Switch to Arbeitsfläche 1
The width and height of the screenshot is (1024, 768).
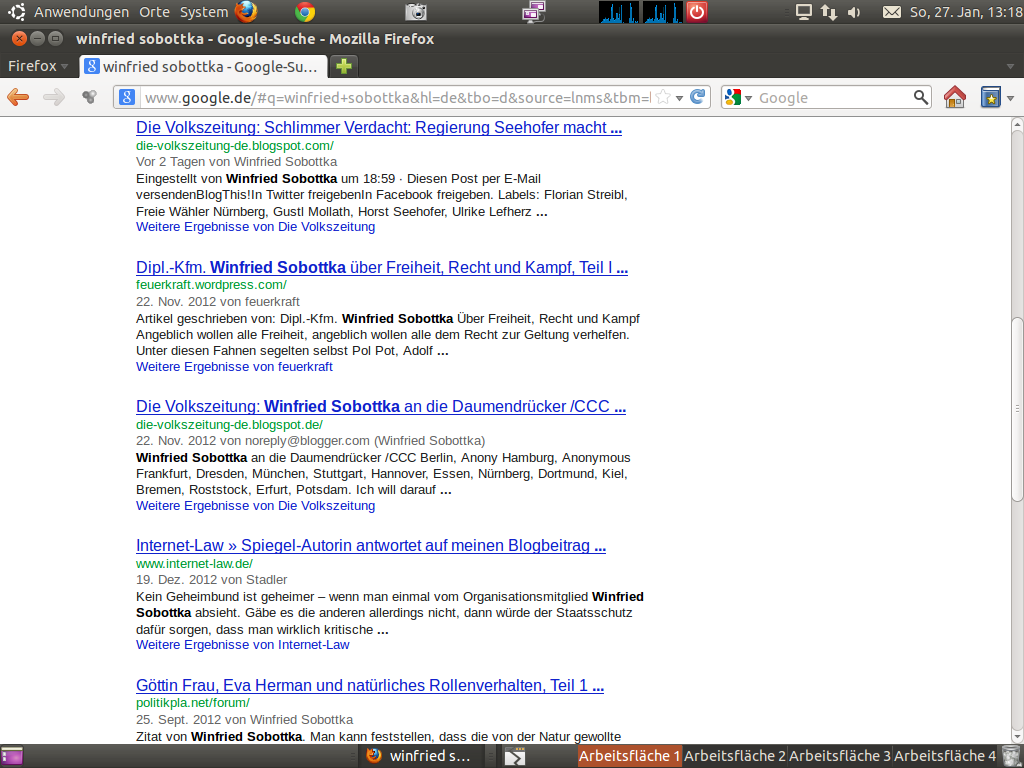[x=630, y=756]
